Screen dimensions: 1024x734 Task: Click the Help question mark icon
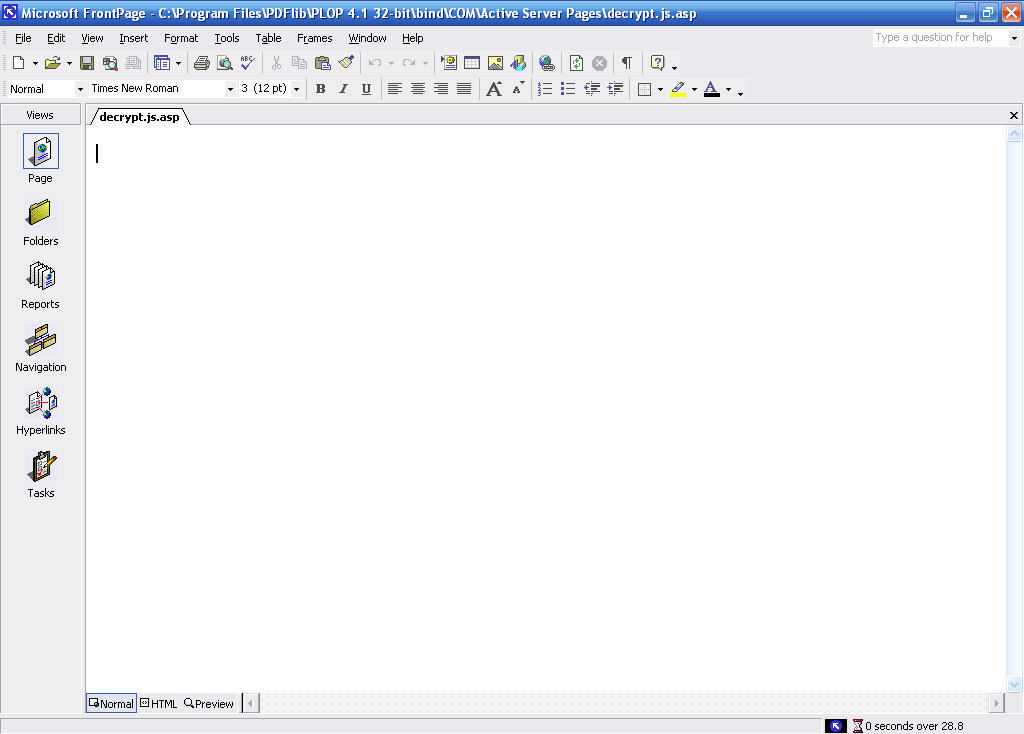[658, 63]
